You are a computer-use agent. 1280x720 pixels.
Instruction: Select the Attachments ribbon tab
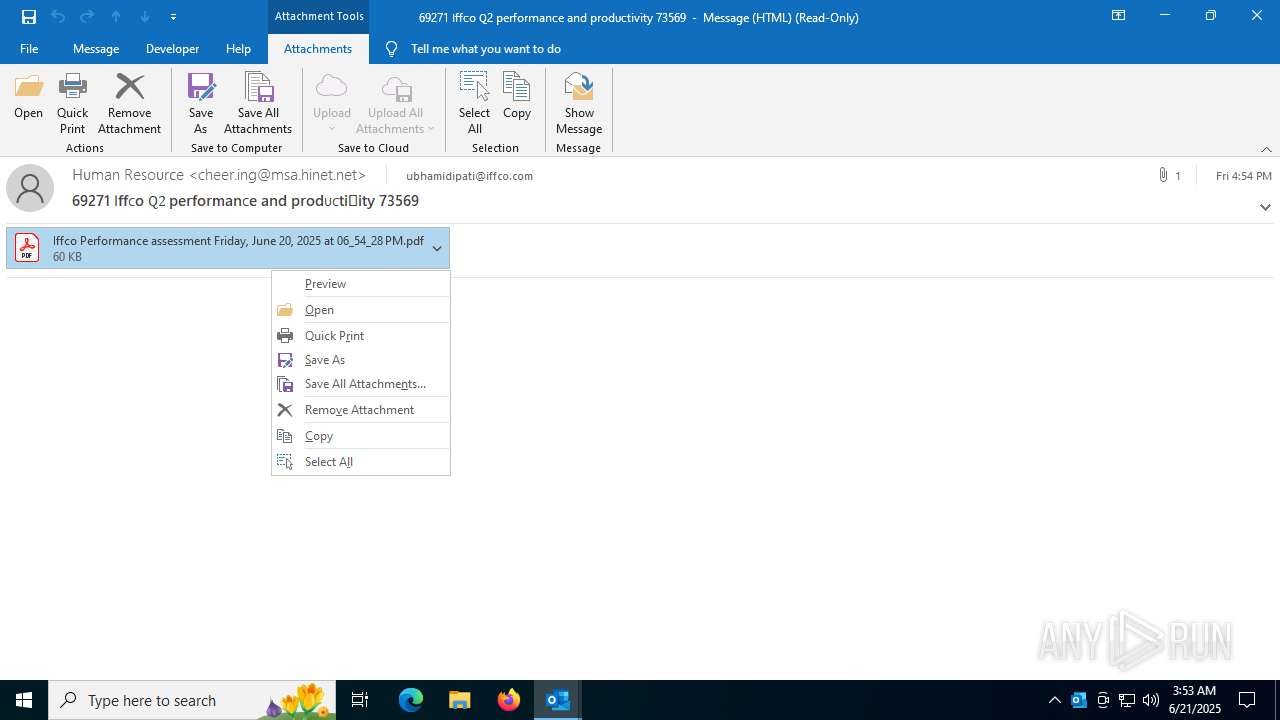318,49
